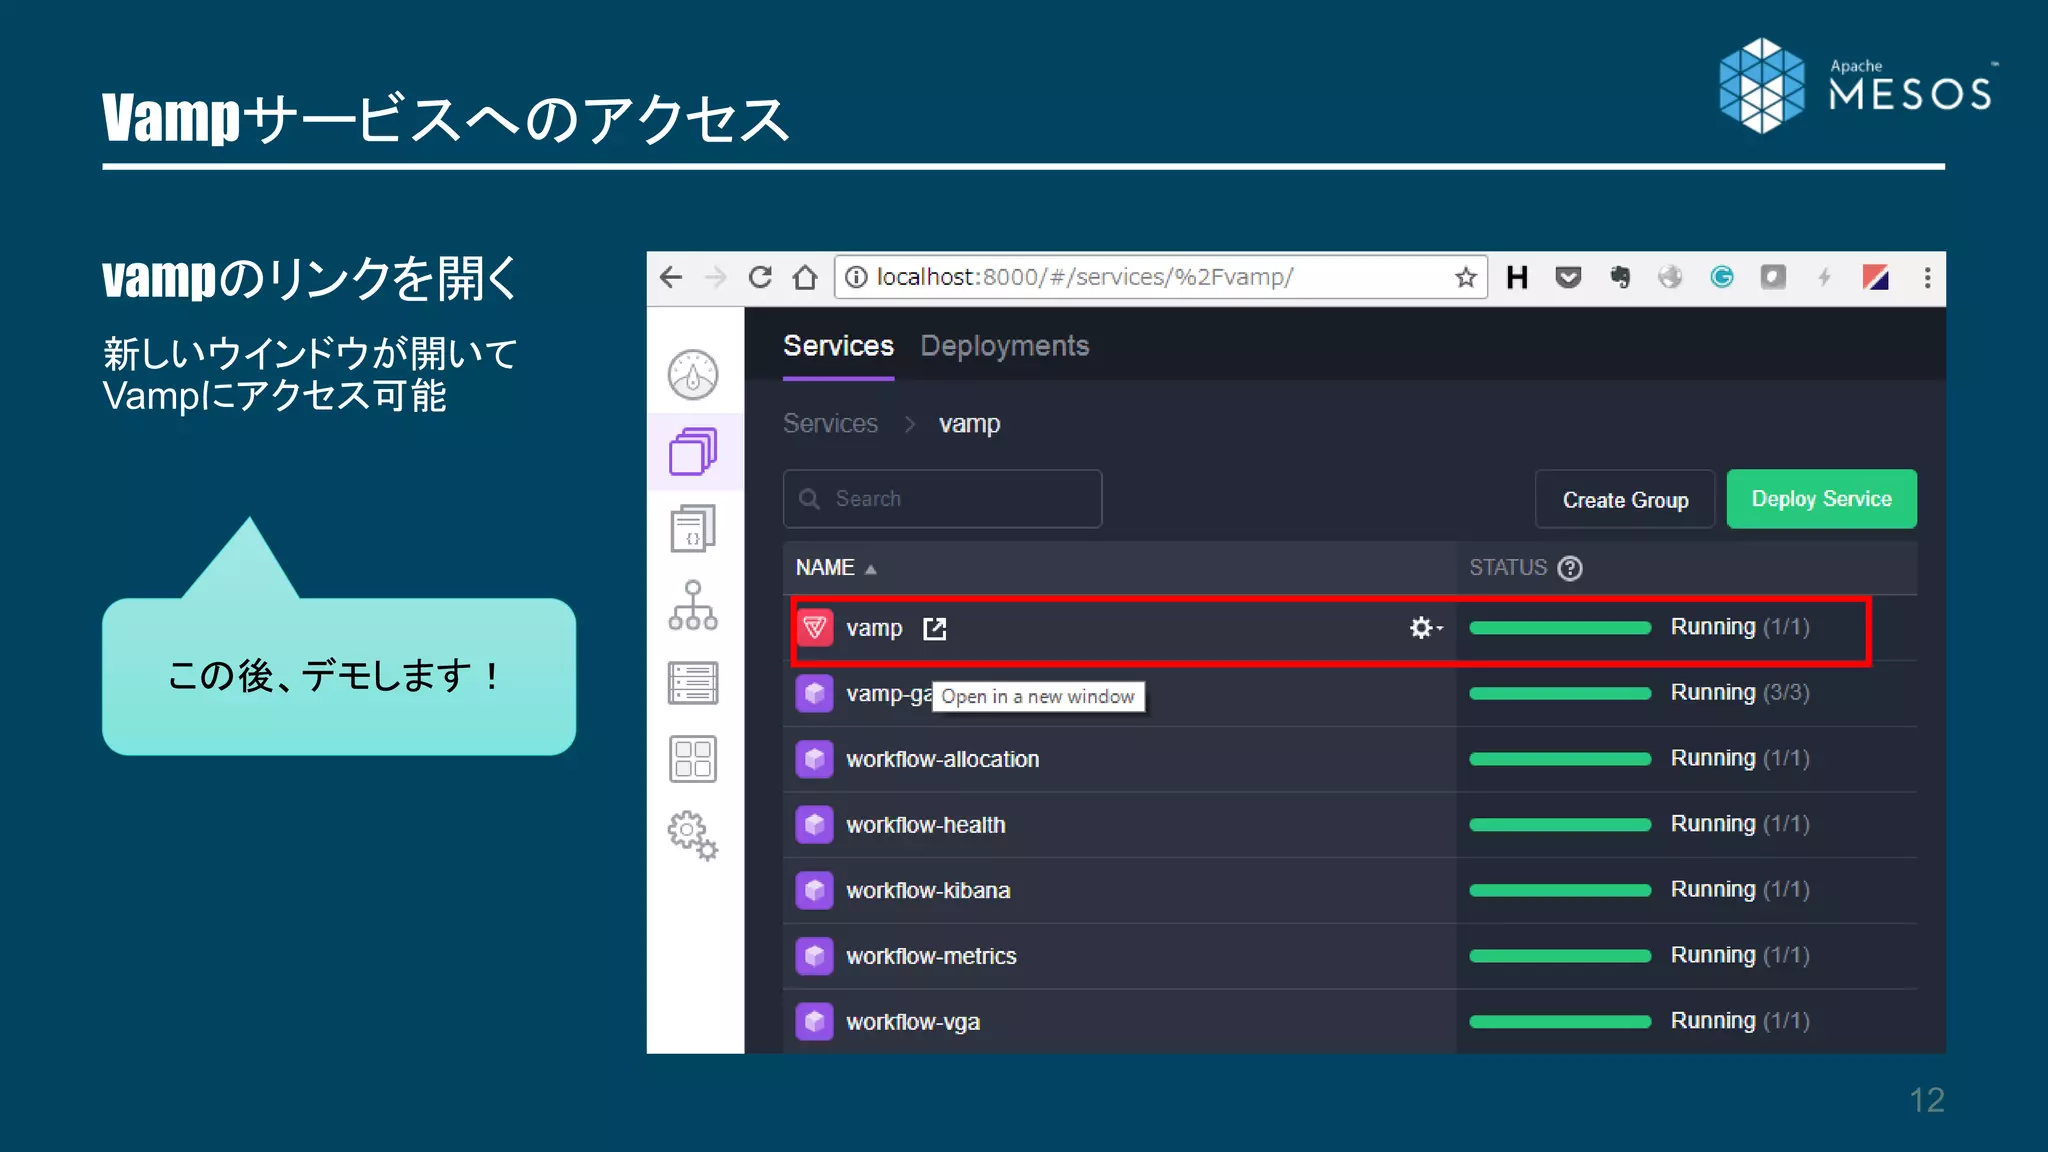The width and height of the screenshot is (2048, 1152).
Task: Open the Dashboard gauge icon in sidebar
Action: tap(693, 375)
